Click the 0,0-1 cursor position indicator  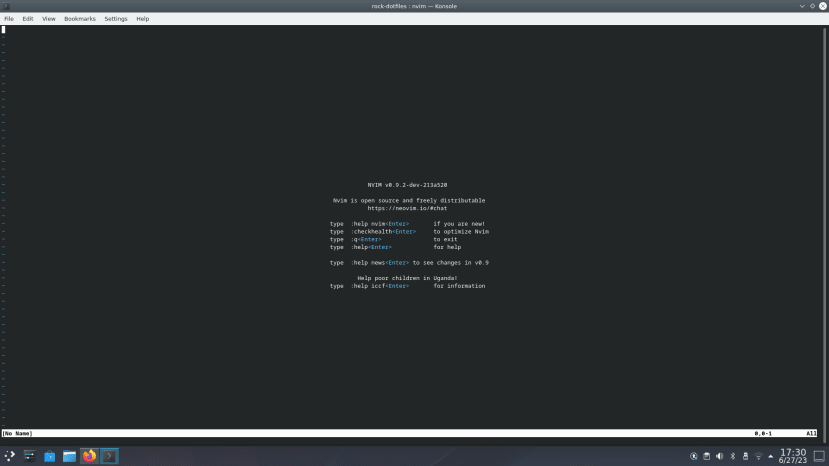click(763, 434)
